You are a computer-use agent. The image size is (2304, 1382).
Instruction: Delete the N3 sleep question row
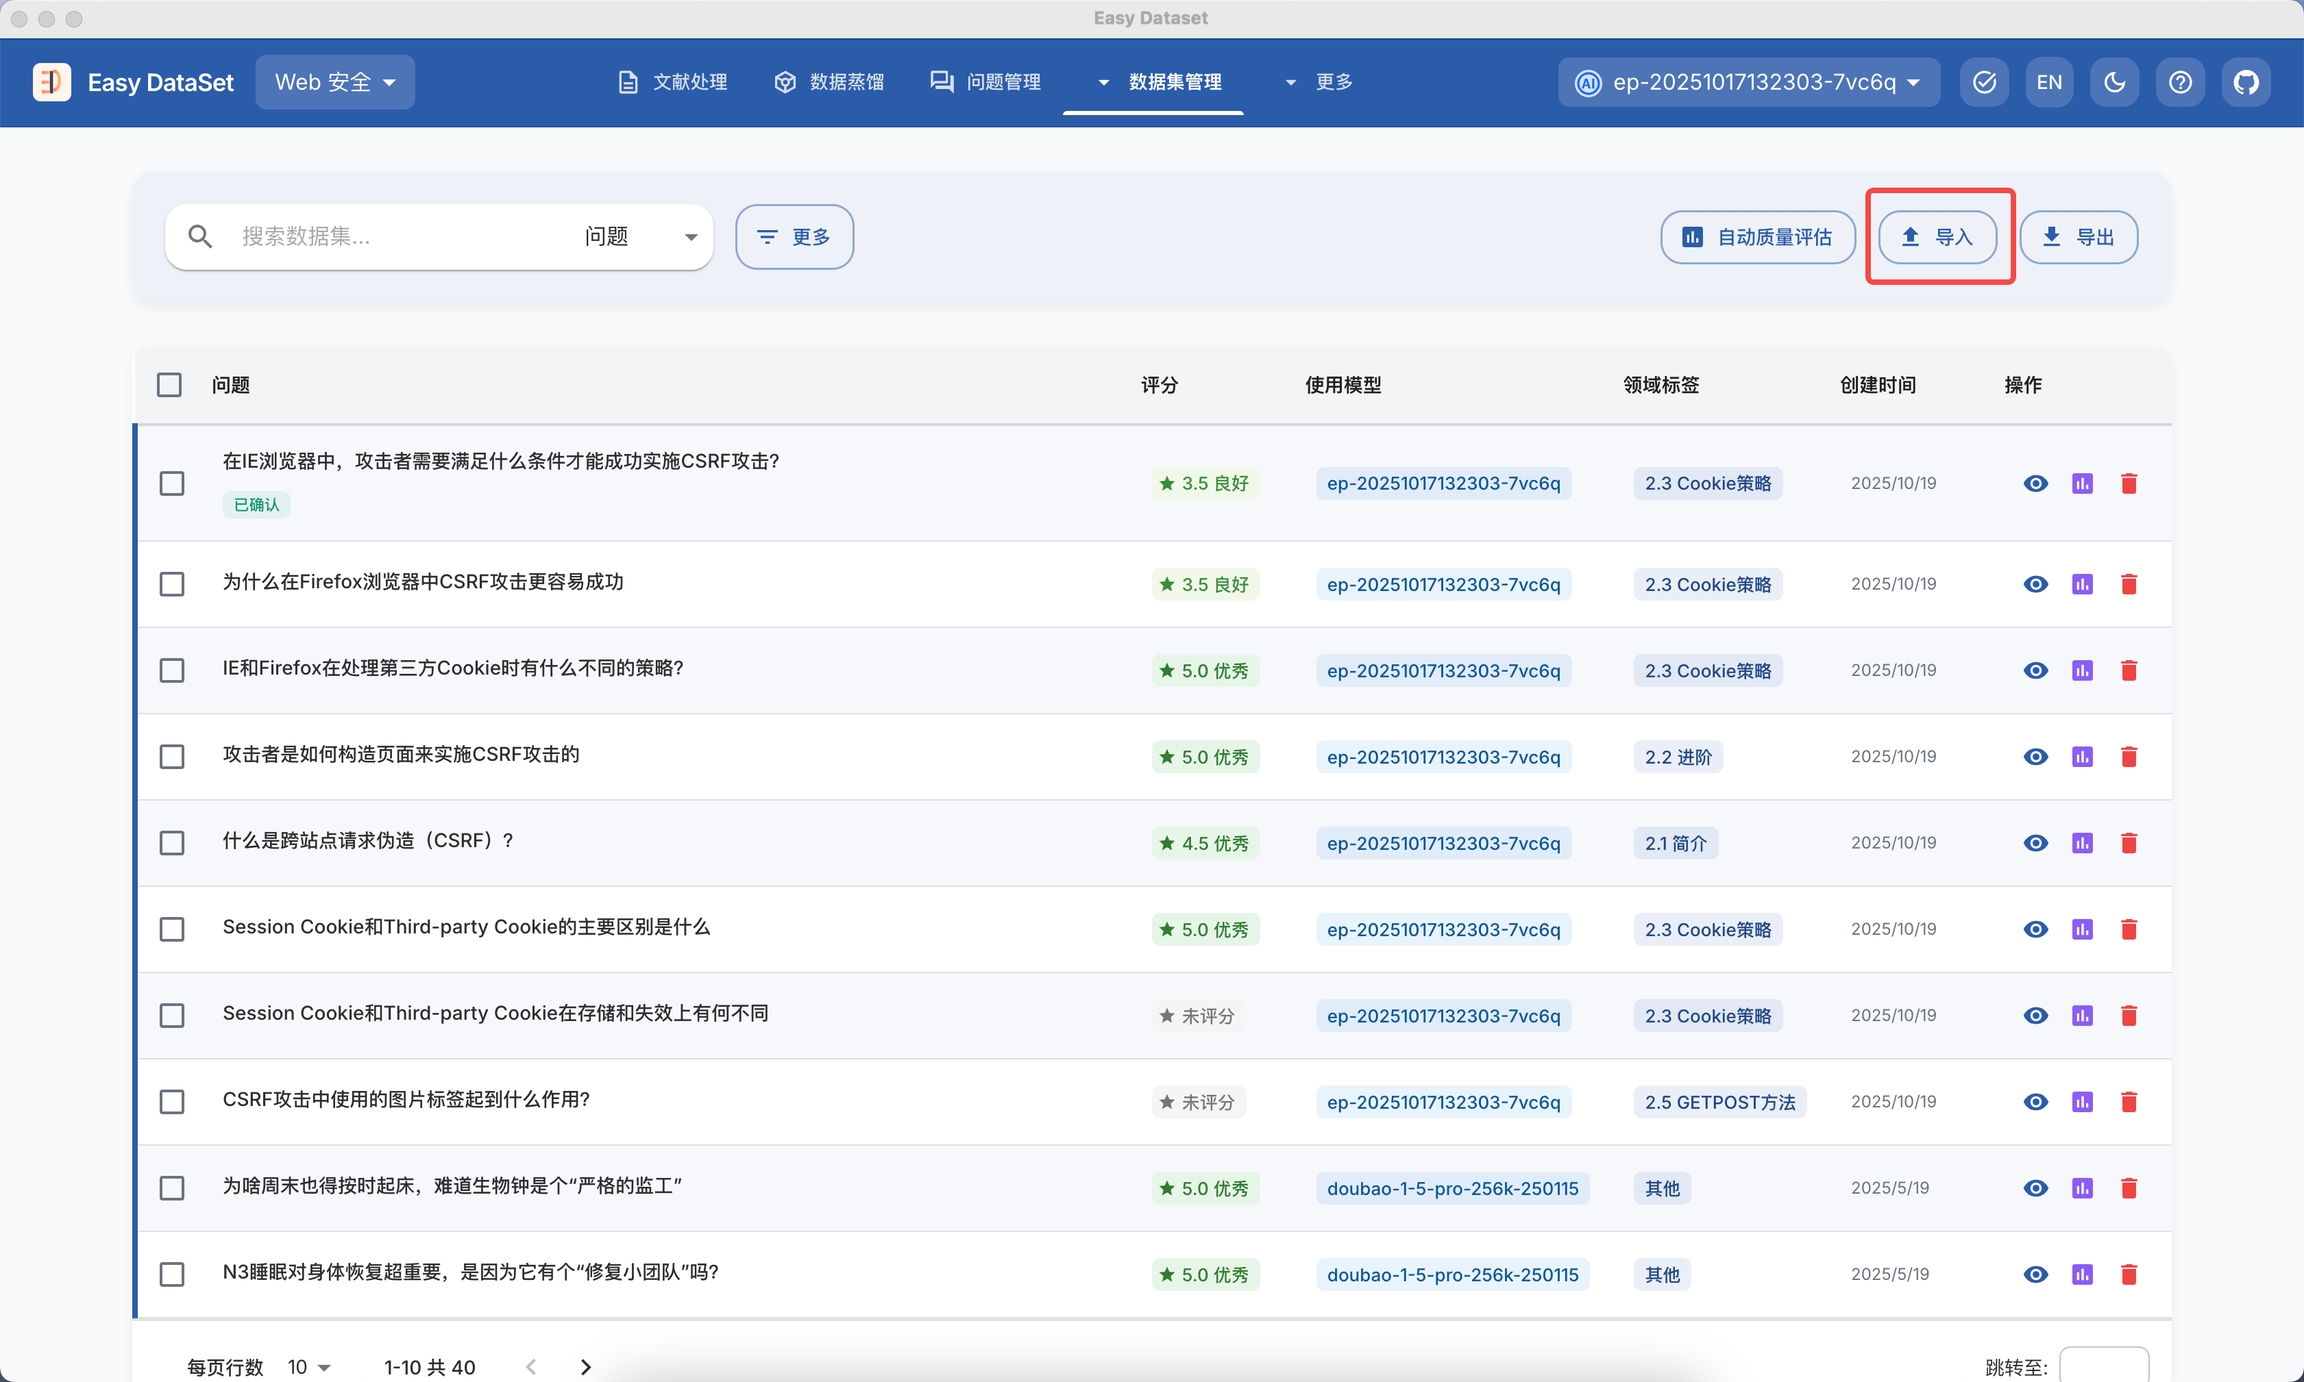point(2129,1274)
